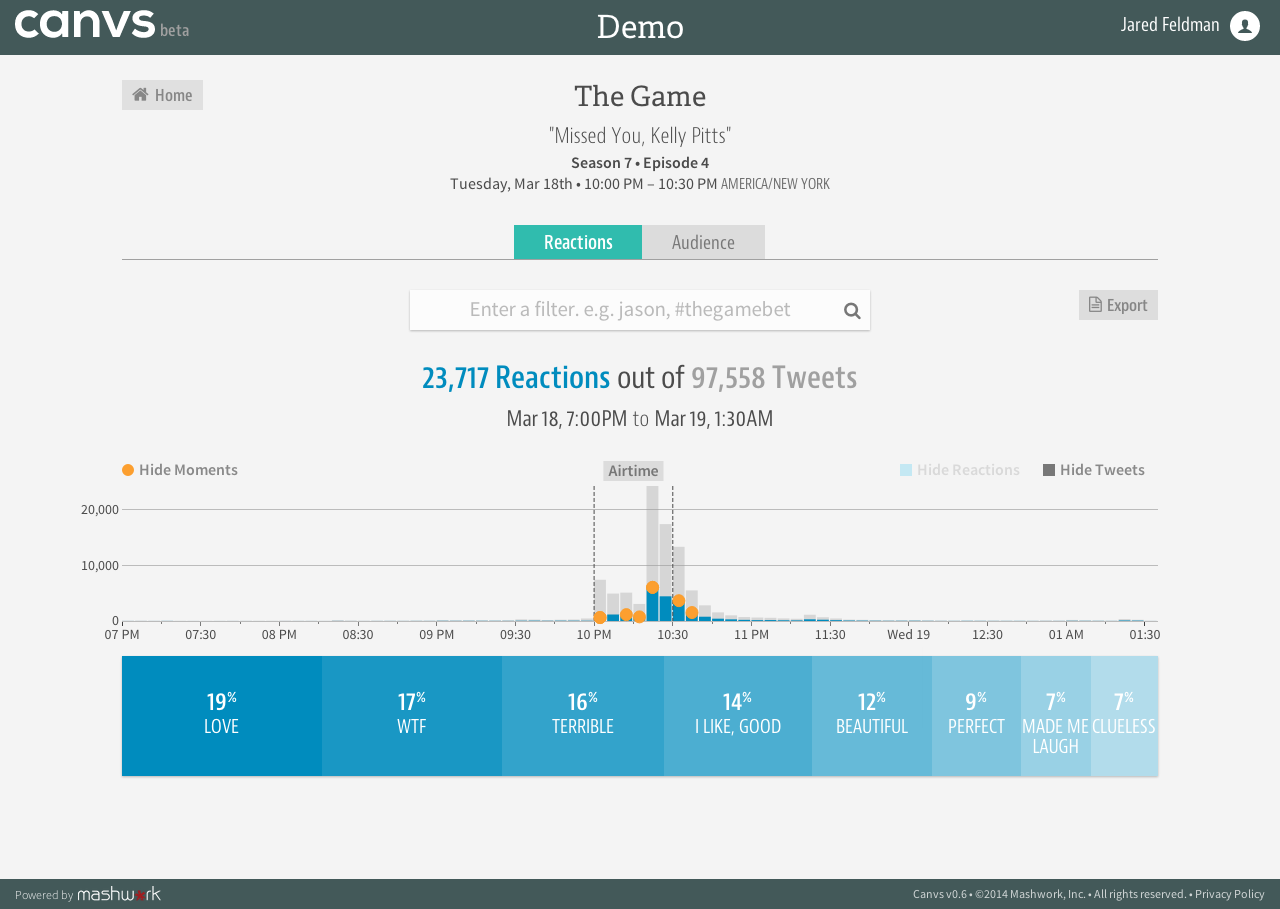
Task: Select the 14% I LIKE, GOOD block
Action: click(738, 716)
